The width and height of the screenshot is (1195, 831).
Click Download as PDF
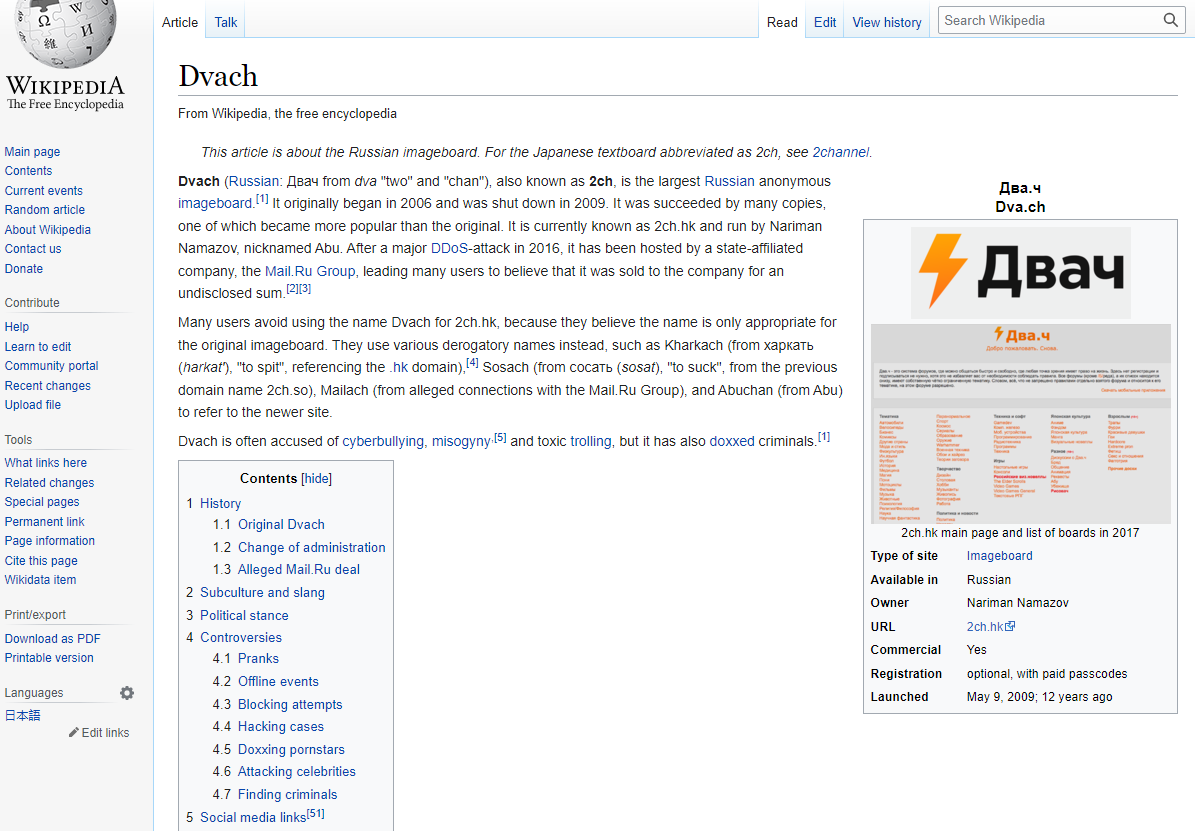pos(53,639)
